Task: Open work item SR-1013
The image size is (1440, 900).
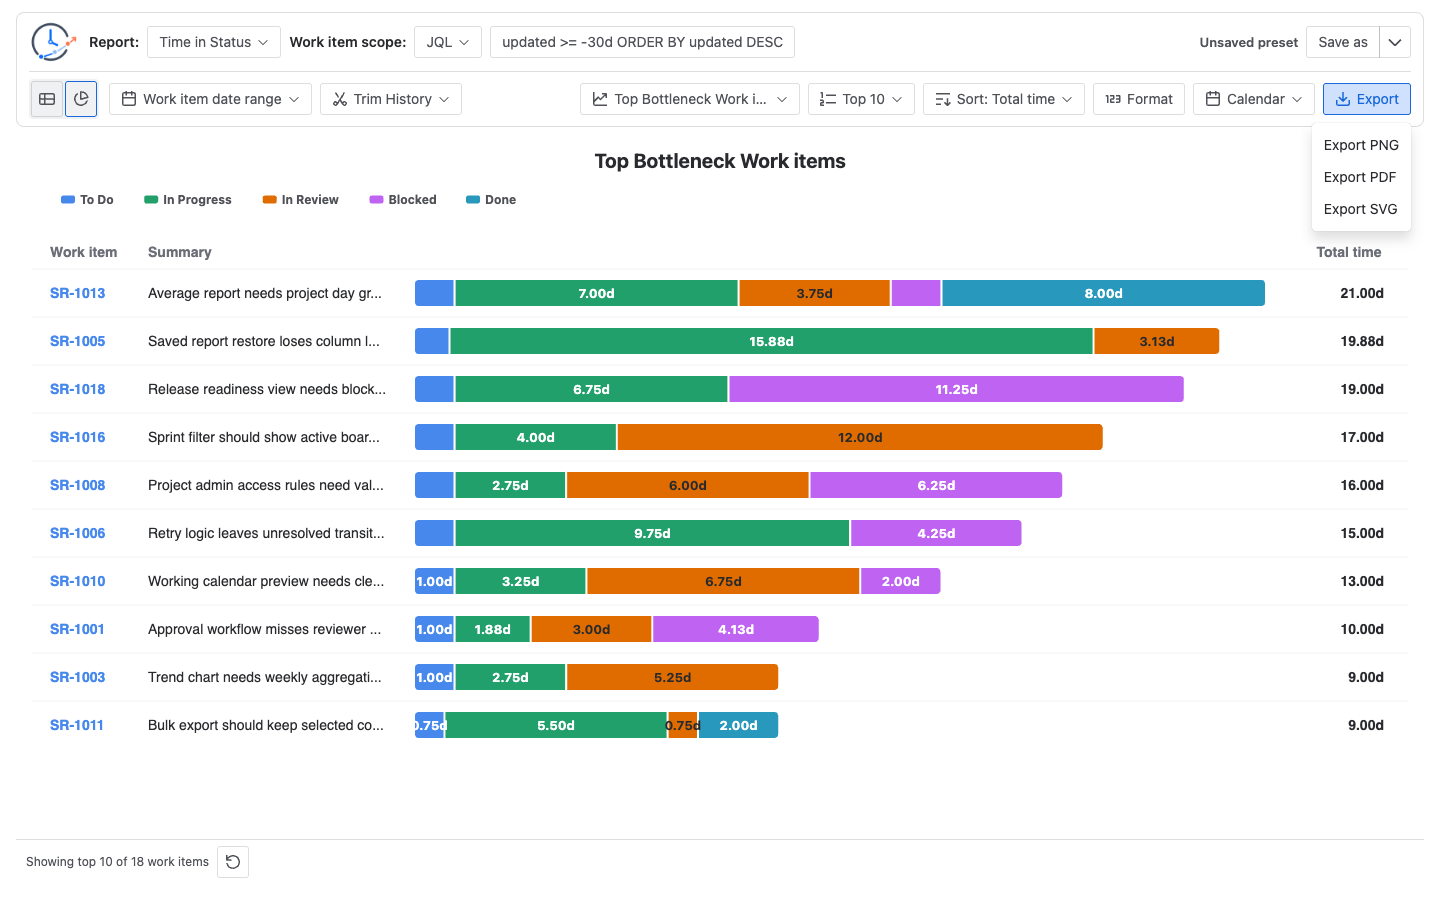Action: [78, 293]
